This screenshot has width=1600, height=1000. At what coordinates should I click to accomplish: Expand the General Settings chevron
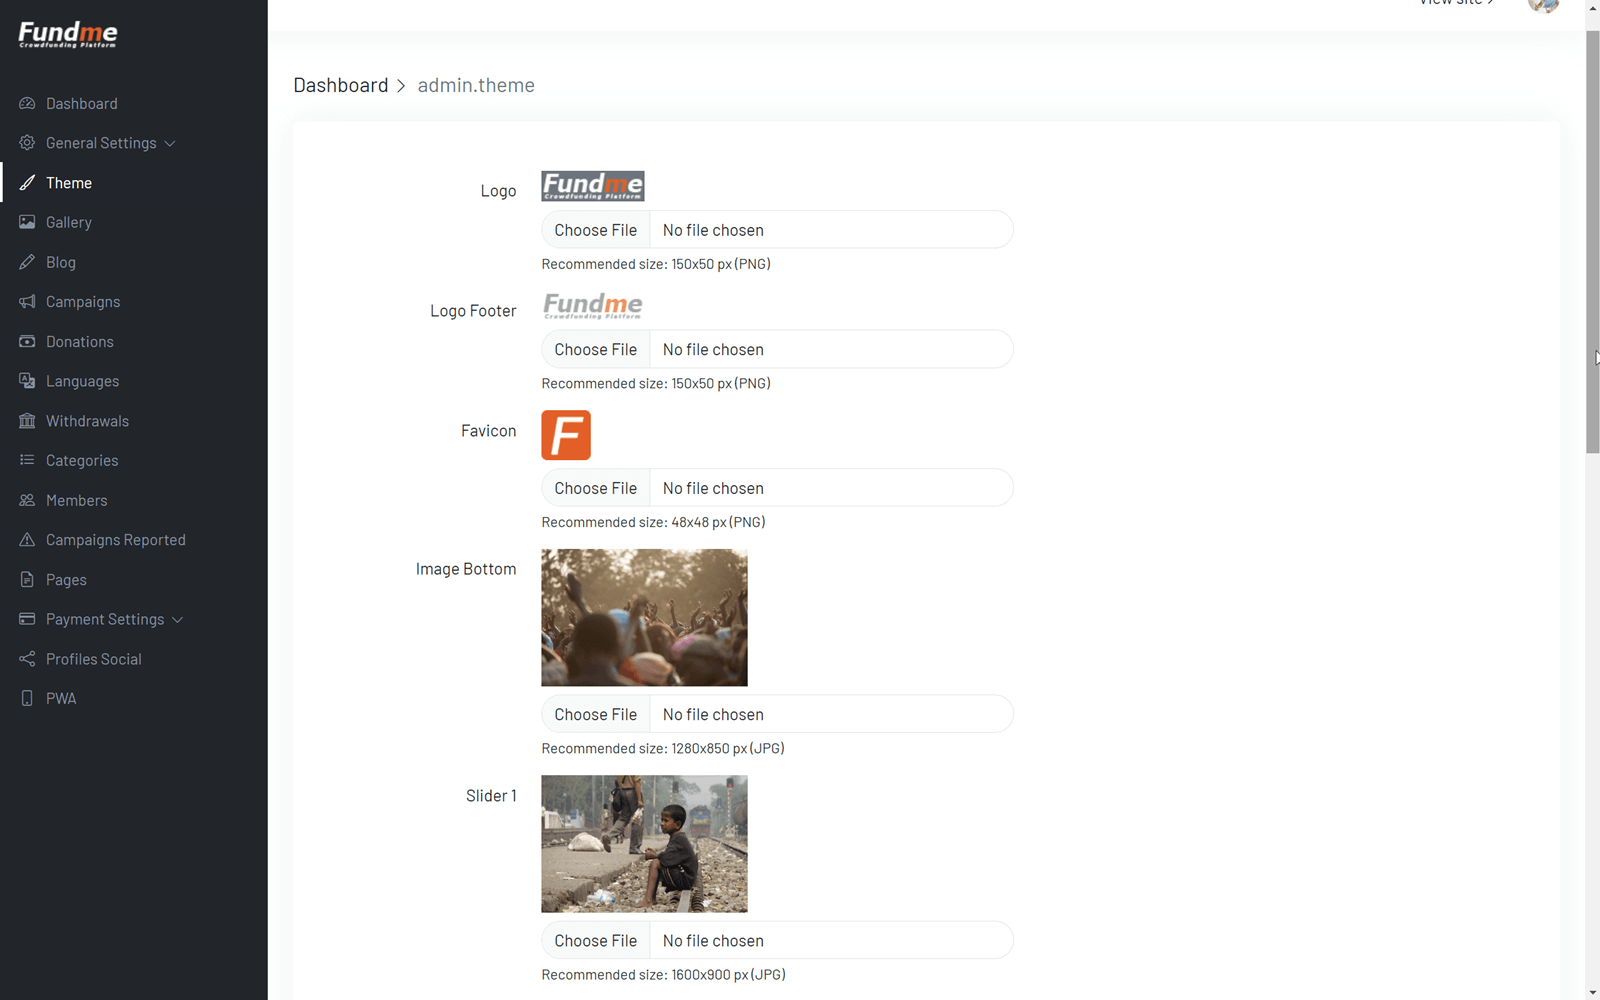170,144
